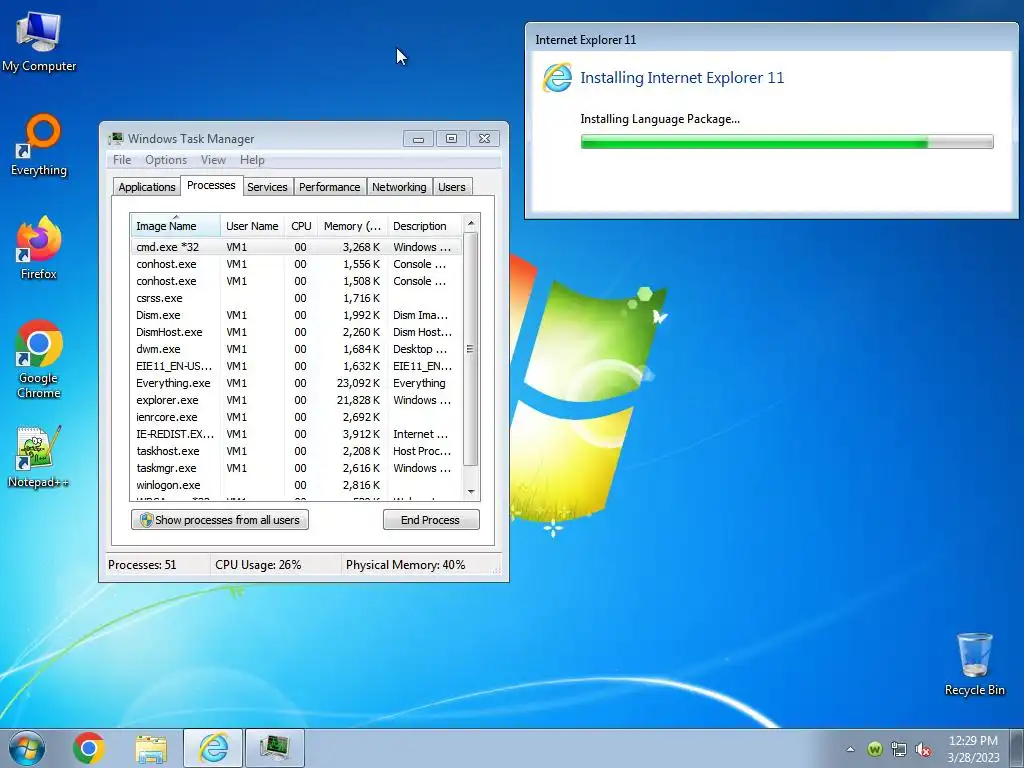Open the View menu
The image size is (1024, 768).
(213, 160)
